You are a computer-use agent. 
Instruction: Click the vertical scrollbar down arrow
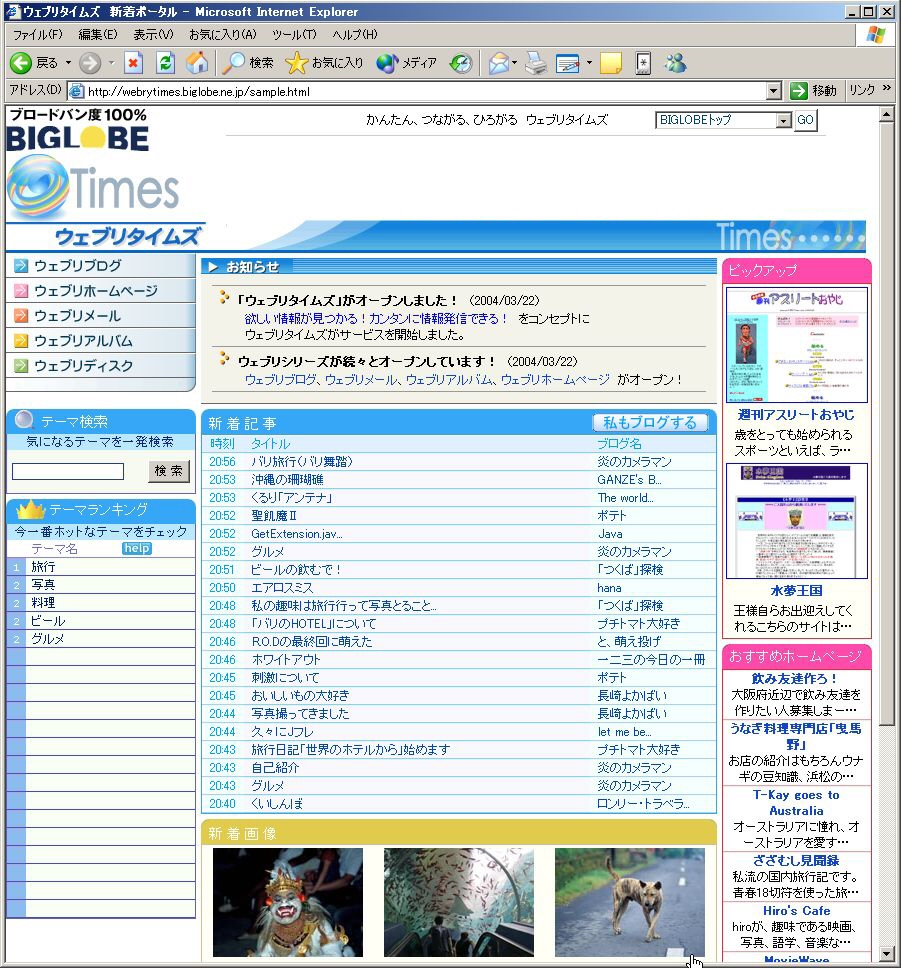pos(886,954)
